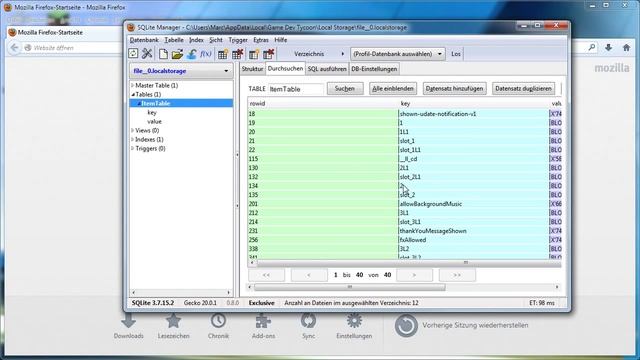This screenshot has height=360, width=640.
Task: Select the row with key 'slot_1L1'
Action: coord(404,150)
